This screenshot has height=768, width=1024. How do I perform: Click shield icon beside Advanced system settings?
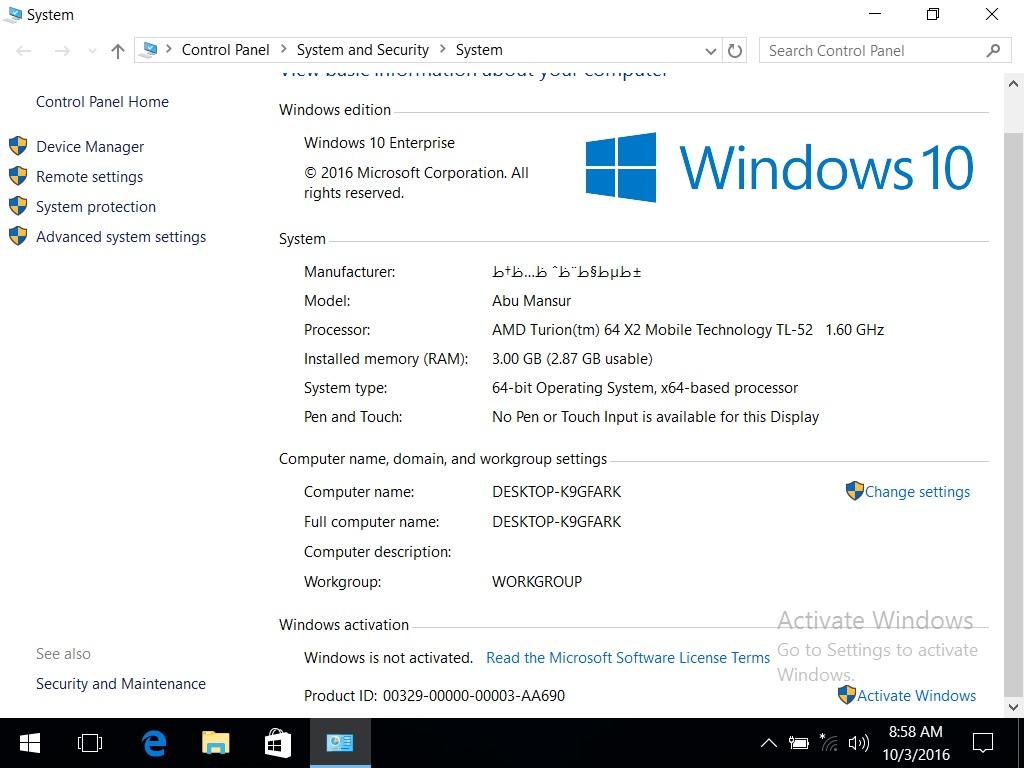18,236
